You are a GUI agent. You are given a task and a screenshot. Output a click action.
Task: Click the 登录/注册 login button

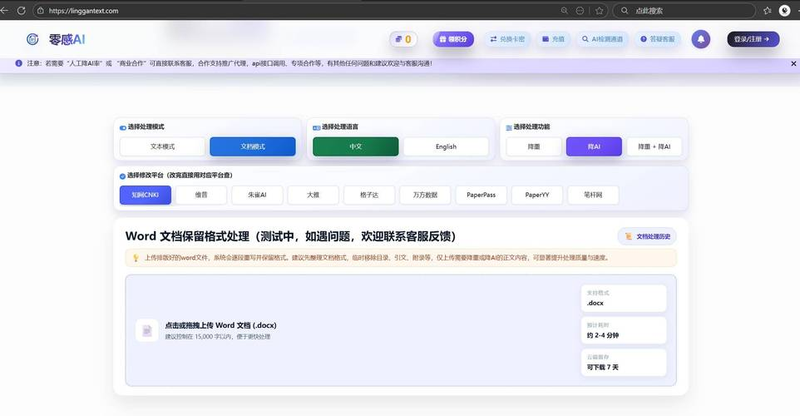[x=753, y=39]
